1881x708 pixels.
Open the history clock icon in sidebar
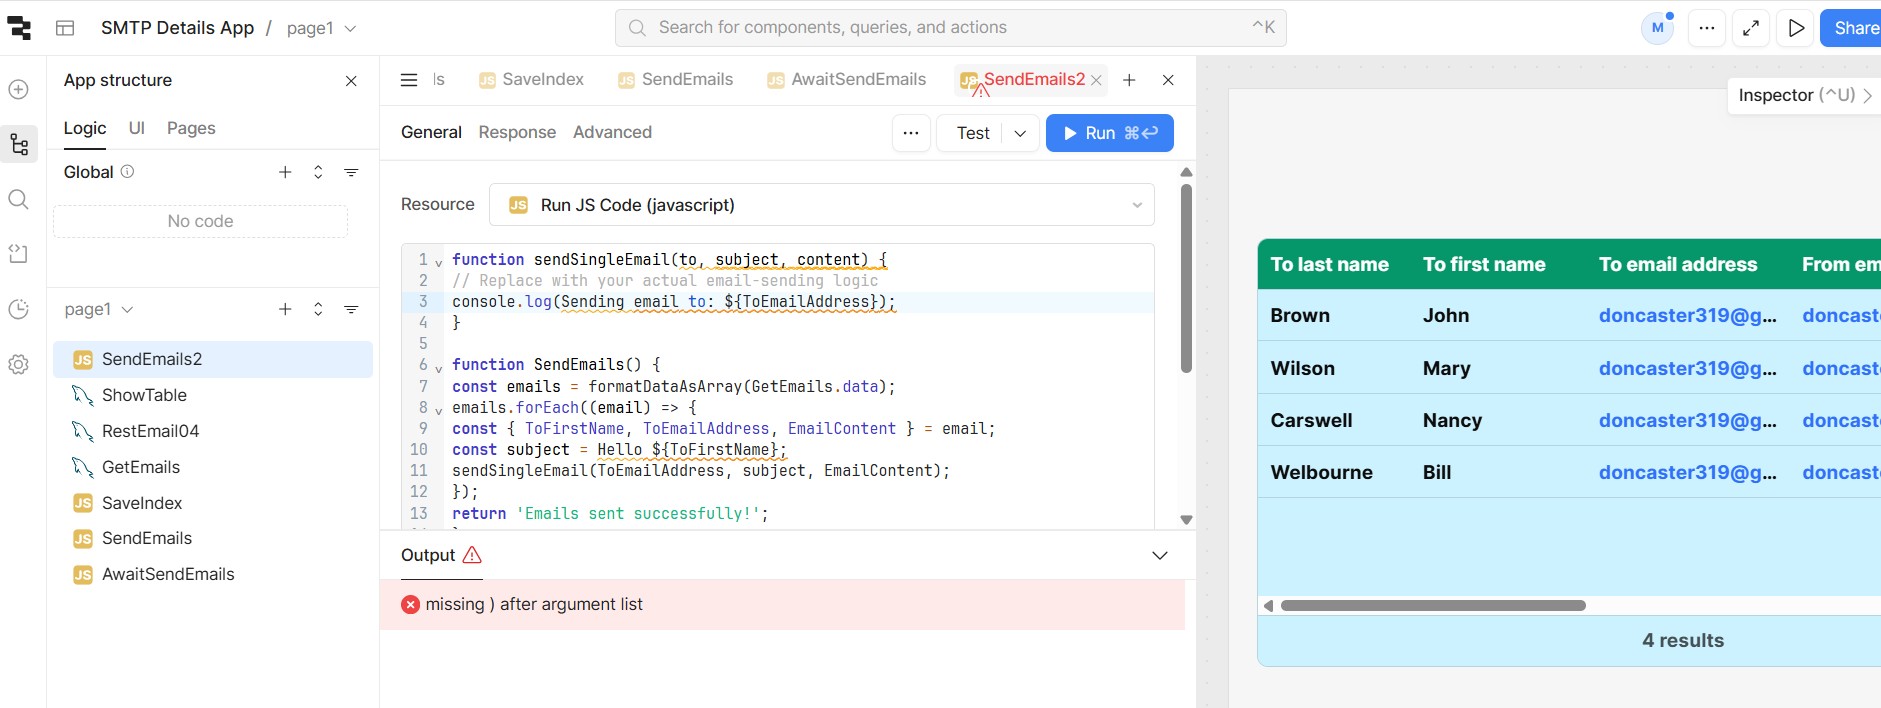pyautogui.click(x=18, y=310)
